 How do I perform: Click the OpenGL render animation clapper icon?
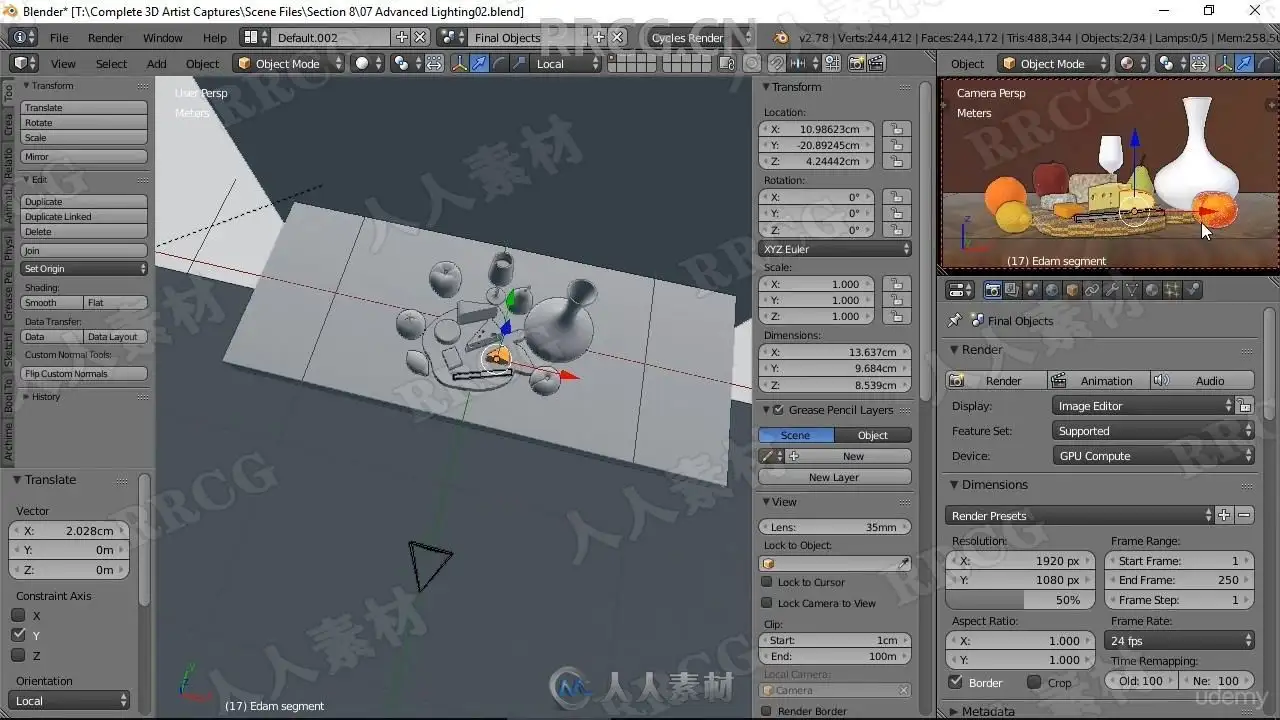point(876,63)
